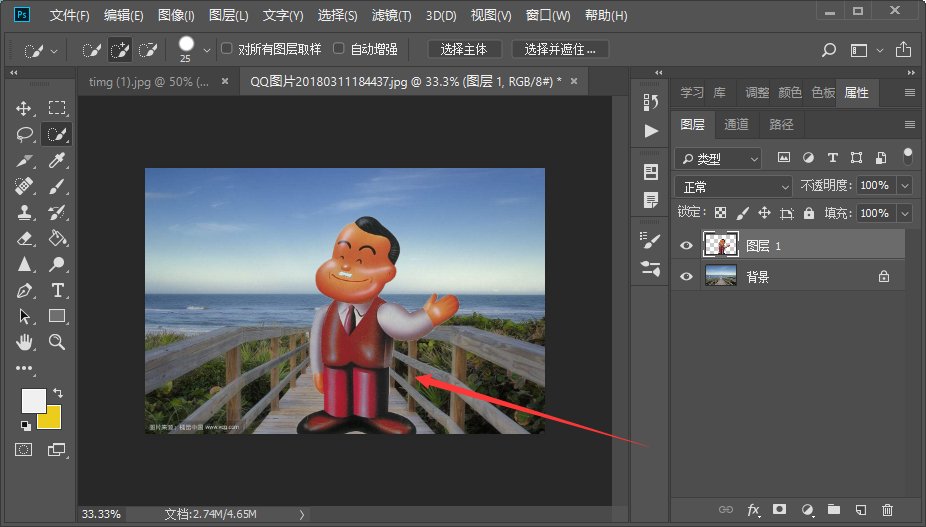The height and width of the screenshot is (527, 926).
Task: Select the Zoom tool
Action: tap(57, 341)
